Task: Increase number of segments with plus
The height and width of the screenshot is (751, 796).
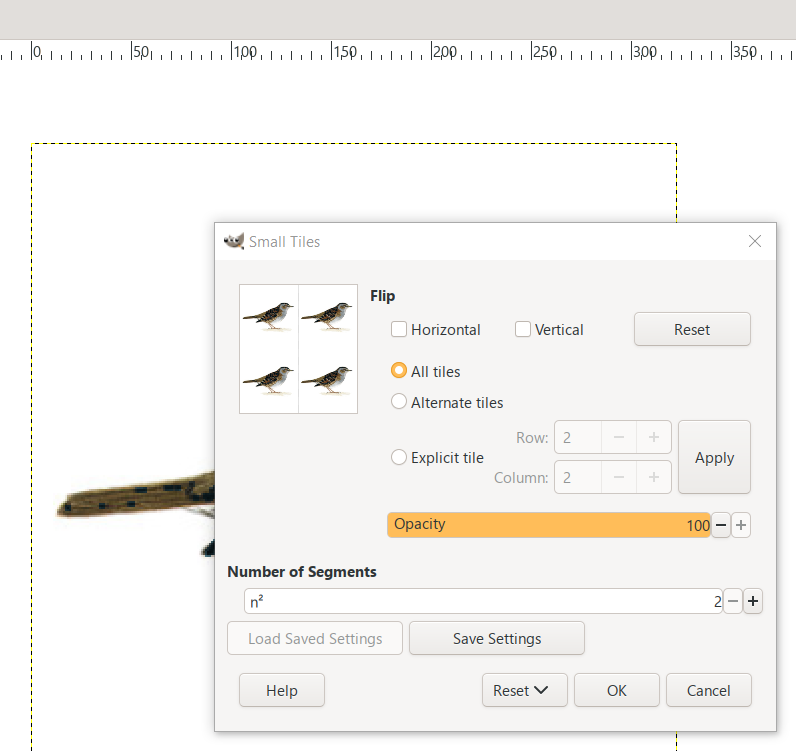Action: (x=753, y=601)
